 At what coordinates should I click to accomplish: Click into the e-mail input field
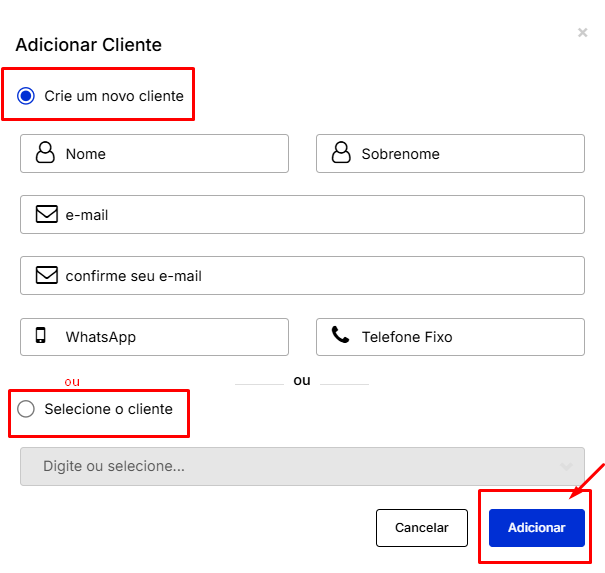click(320, 215)
